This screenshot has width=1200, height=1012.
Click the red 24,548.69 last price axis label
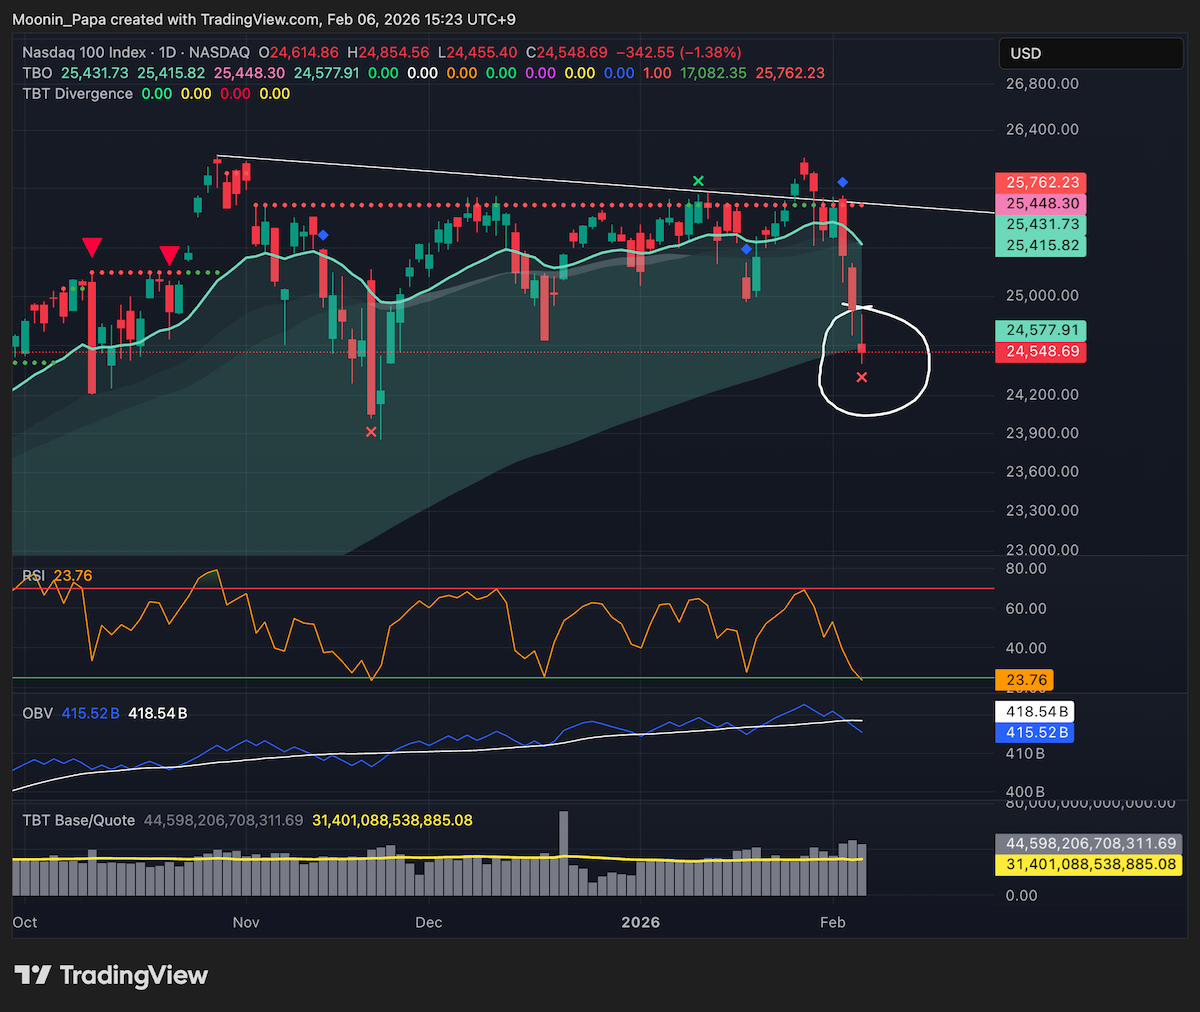point(1042,352)
